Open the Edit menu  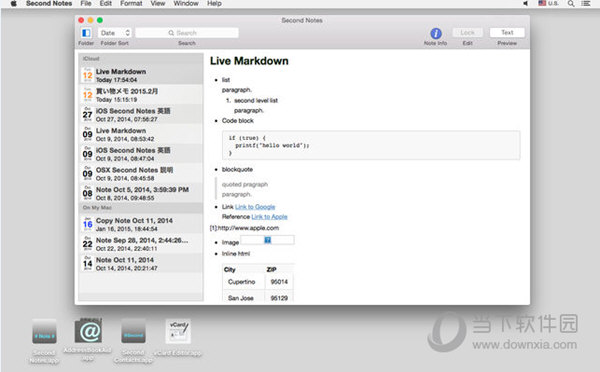click(106, 3)
